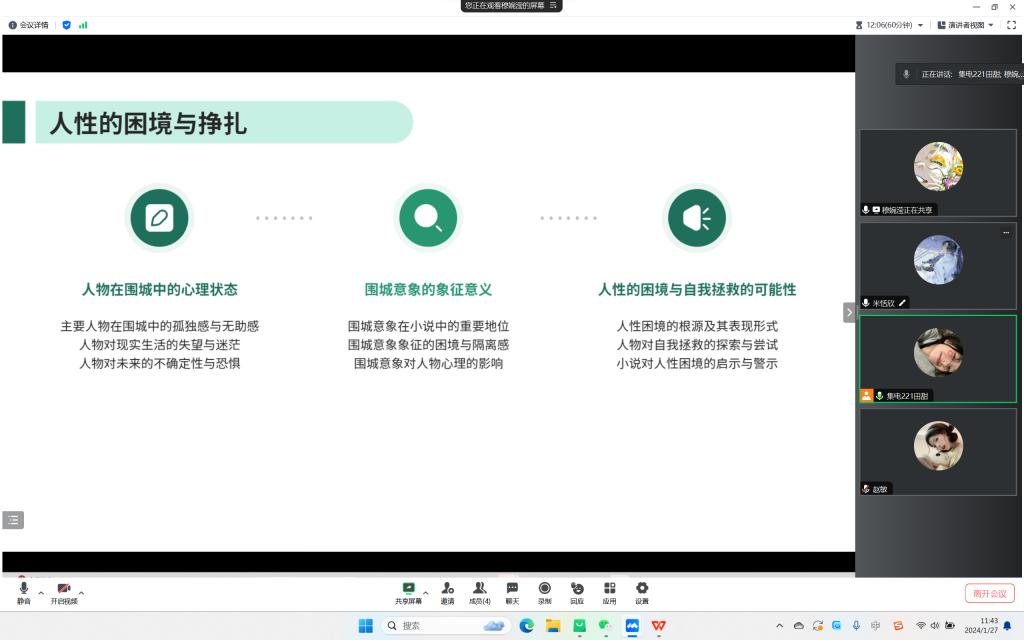
Task: Toggle full screen mode icon at top right
Action: click(1011, 25)
